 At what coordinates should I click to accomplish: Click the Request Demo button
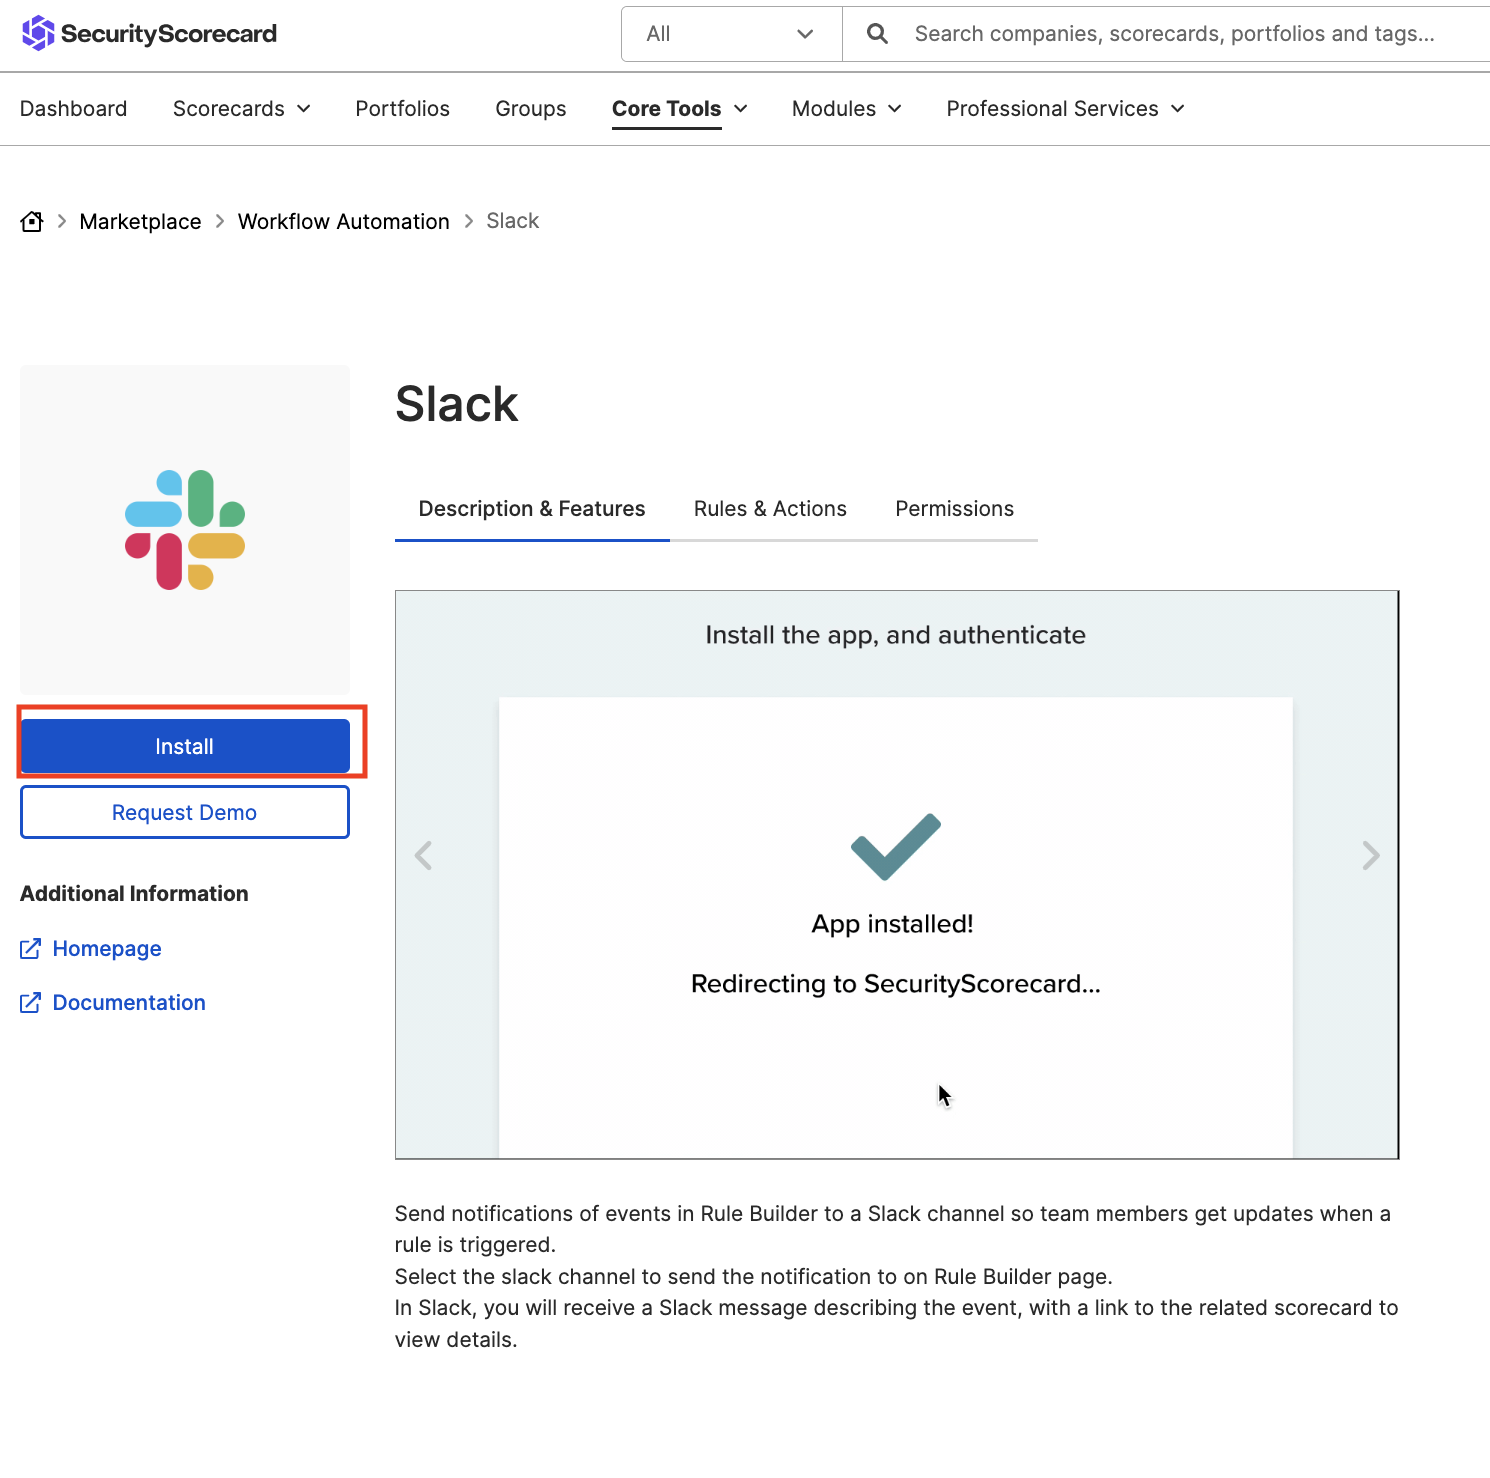[x=184, y=811]
